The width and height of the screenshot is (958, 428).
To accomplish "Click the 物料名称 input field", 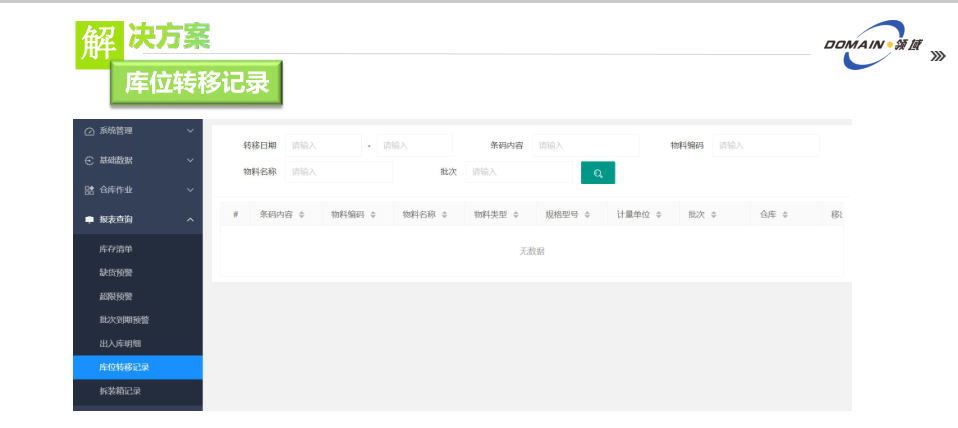I will point(339,172).
